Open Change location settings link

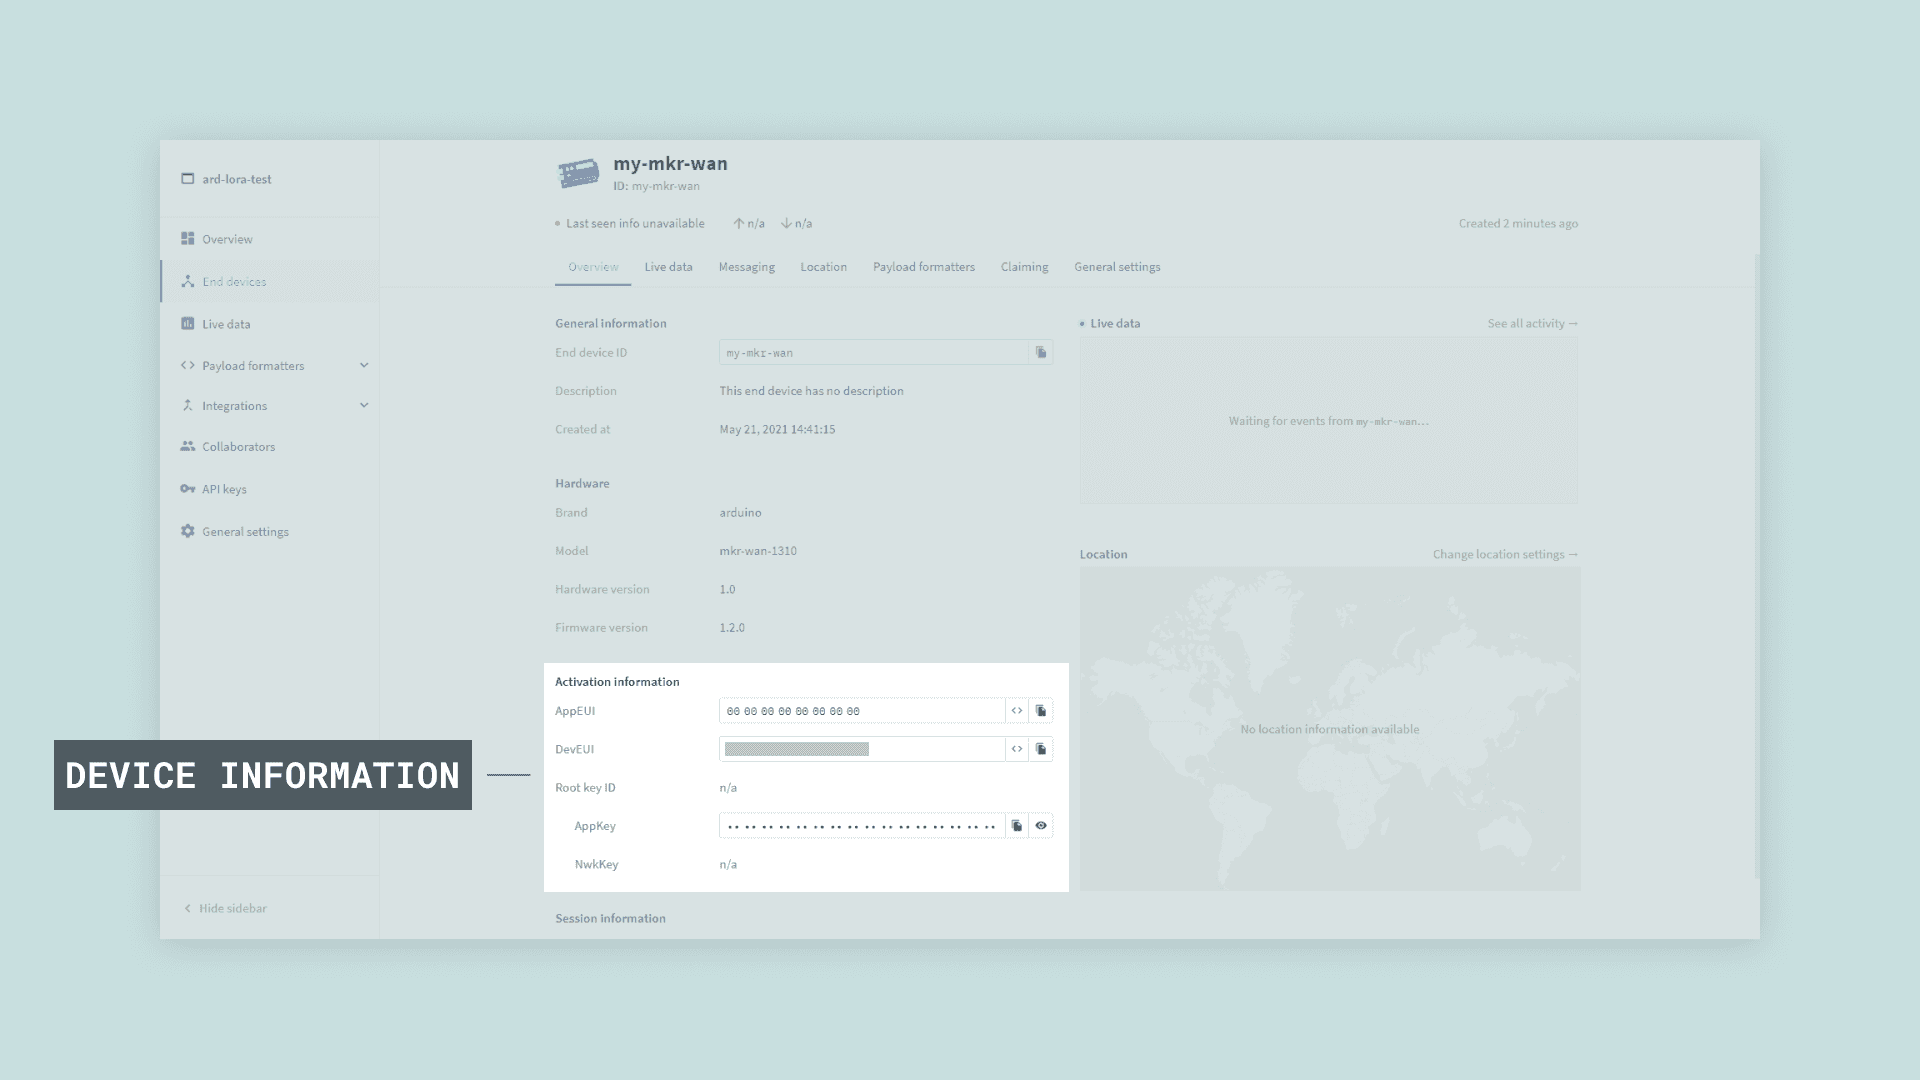click(x=1504, y=555)
